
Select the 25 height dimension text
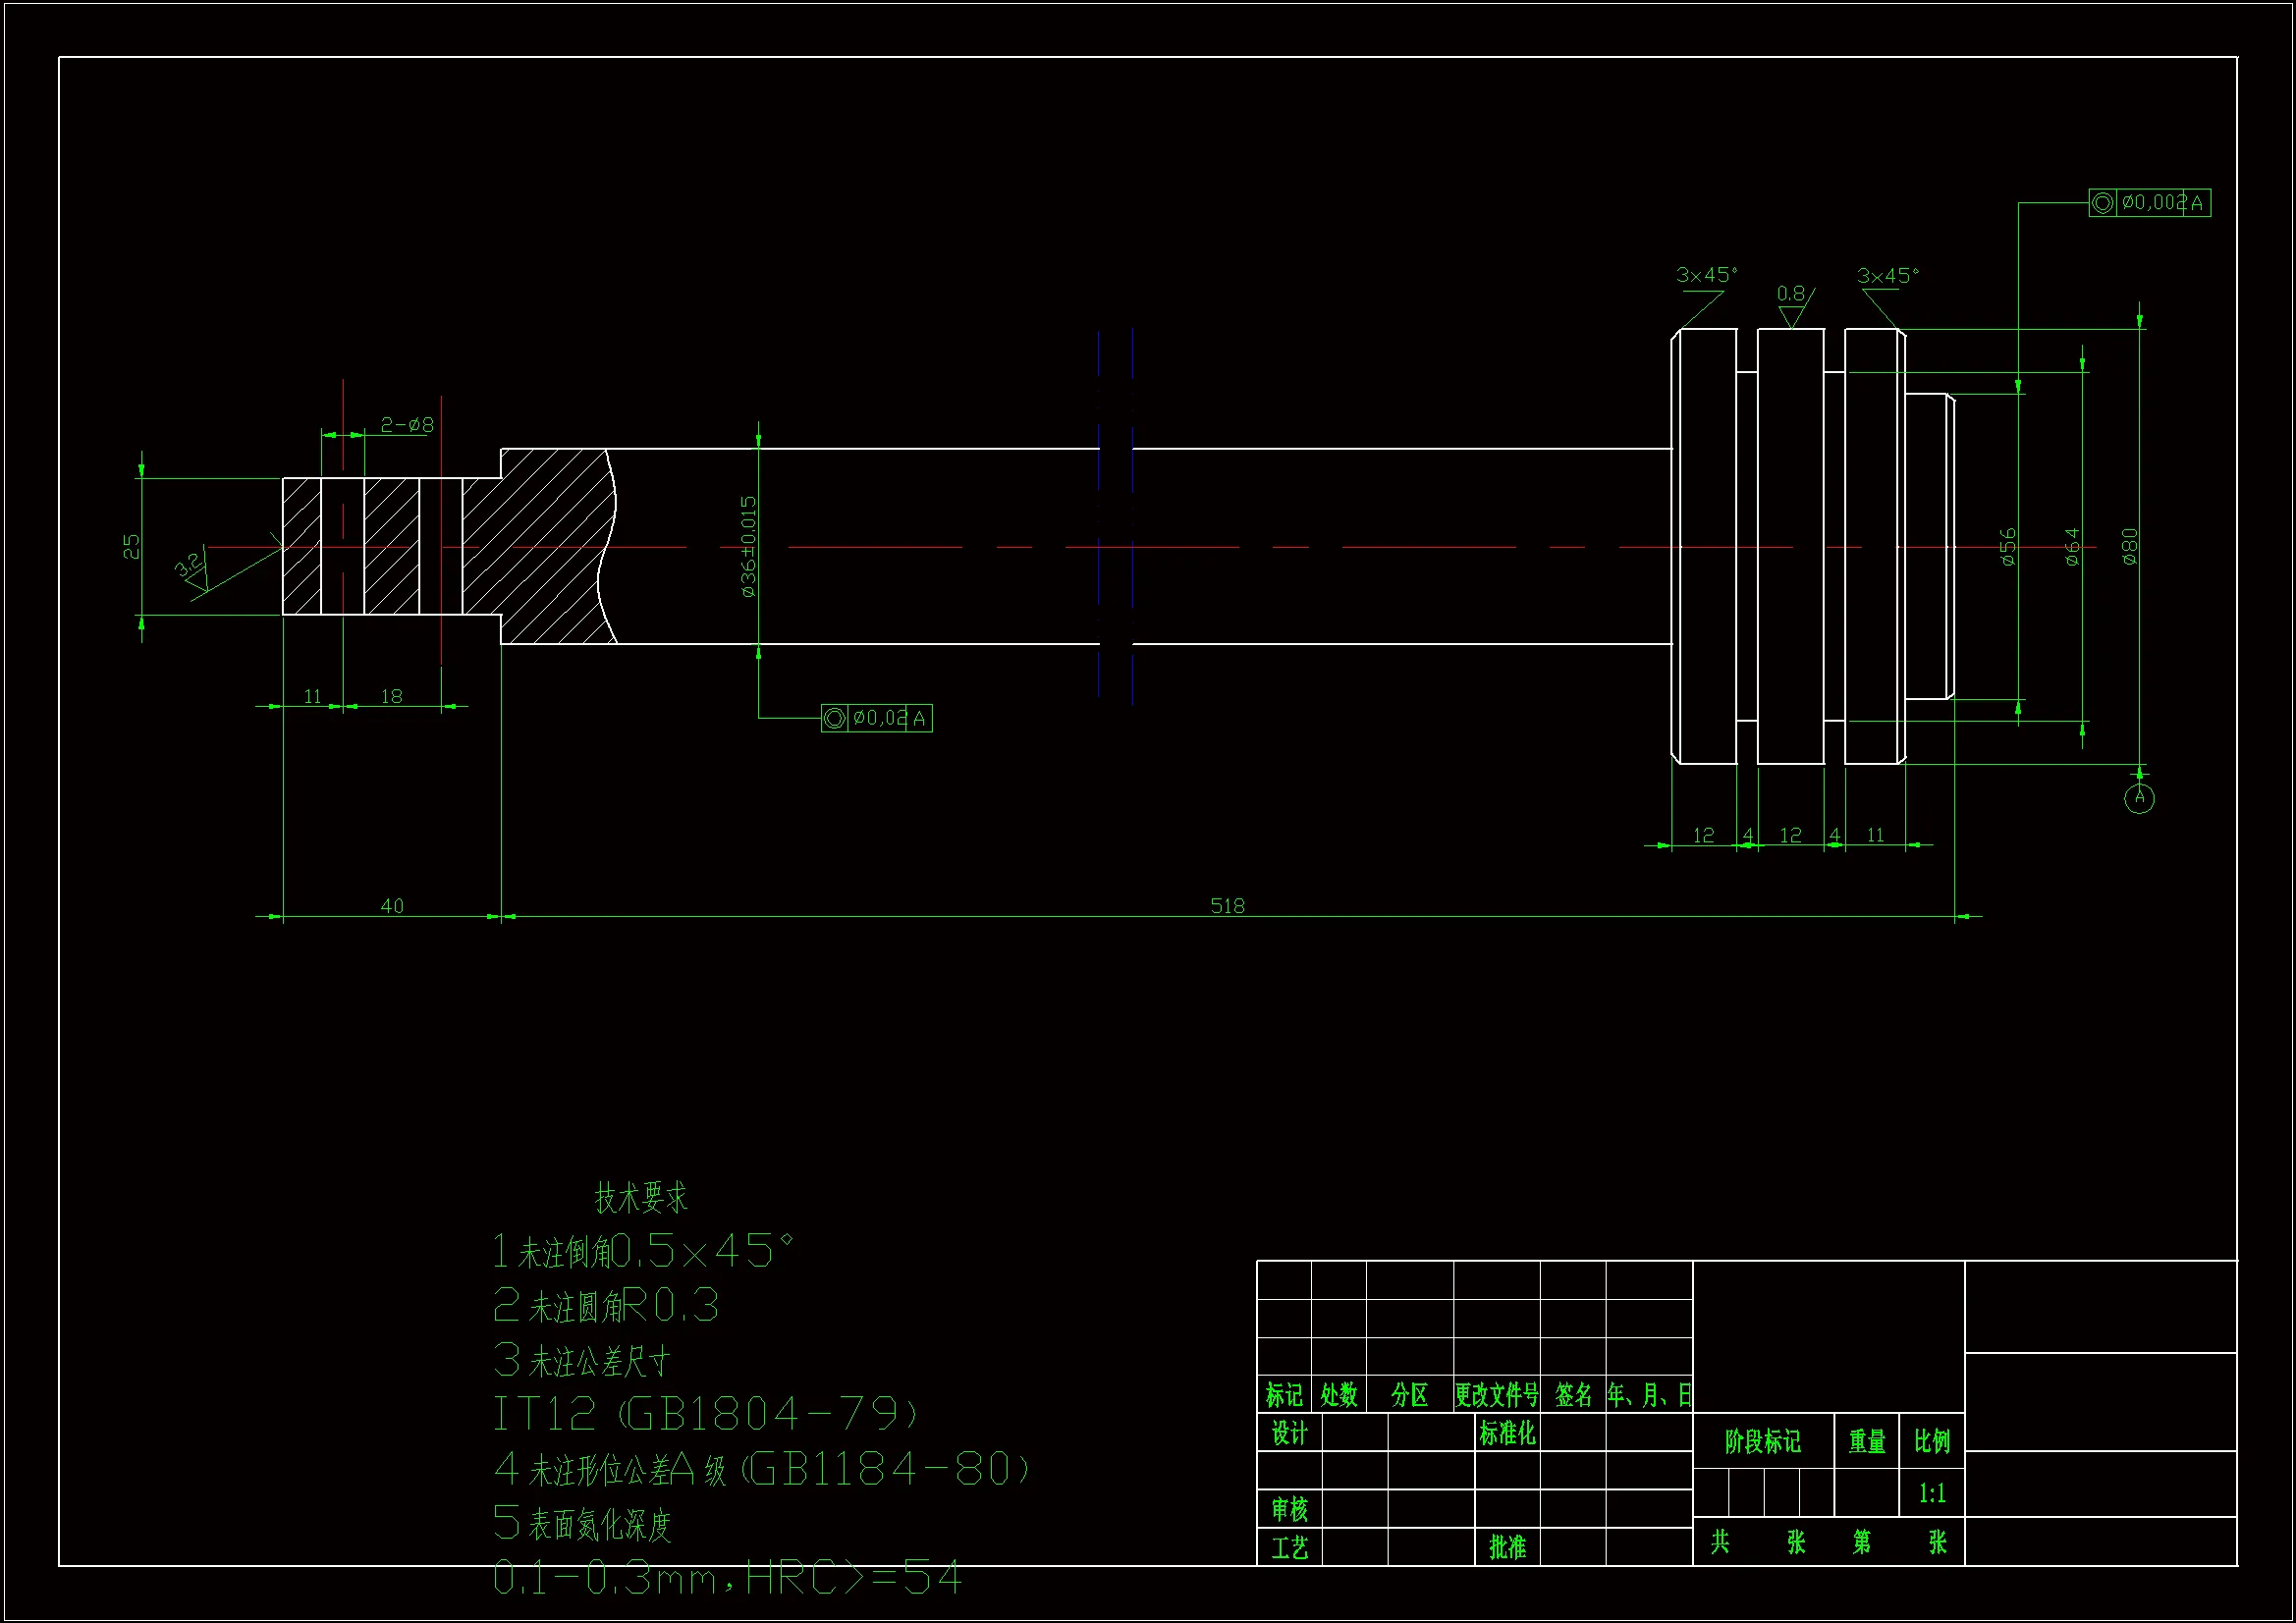[x=132, y=546]
